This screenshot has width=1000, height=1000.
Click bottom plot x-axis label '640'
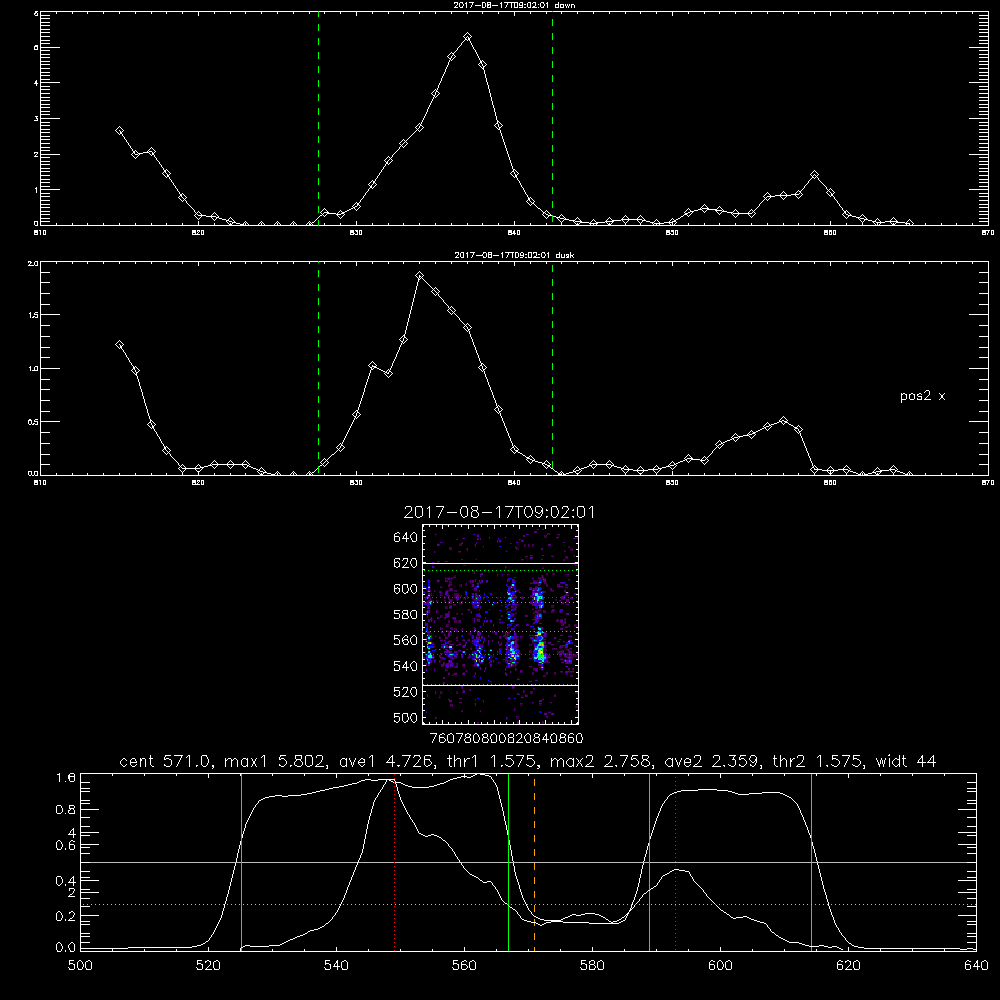pyautogui.click(x=976, y=966)
